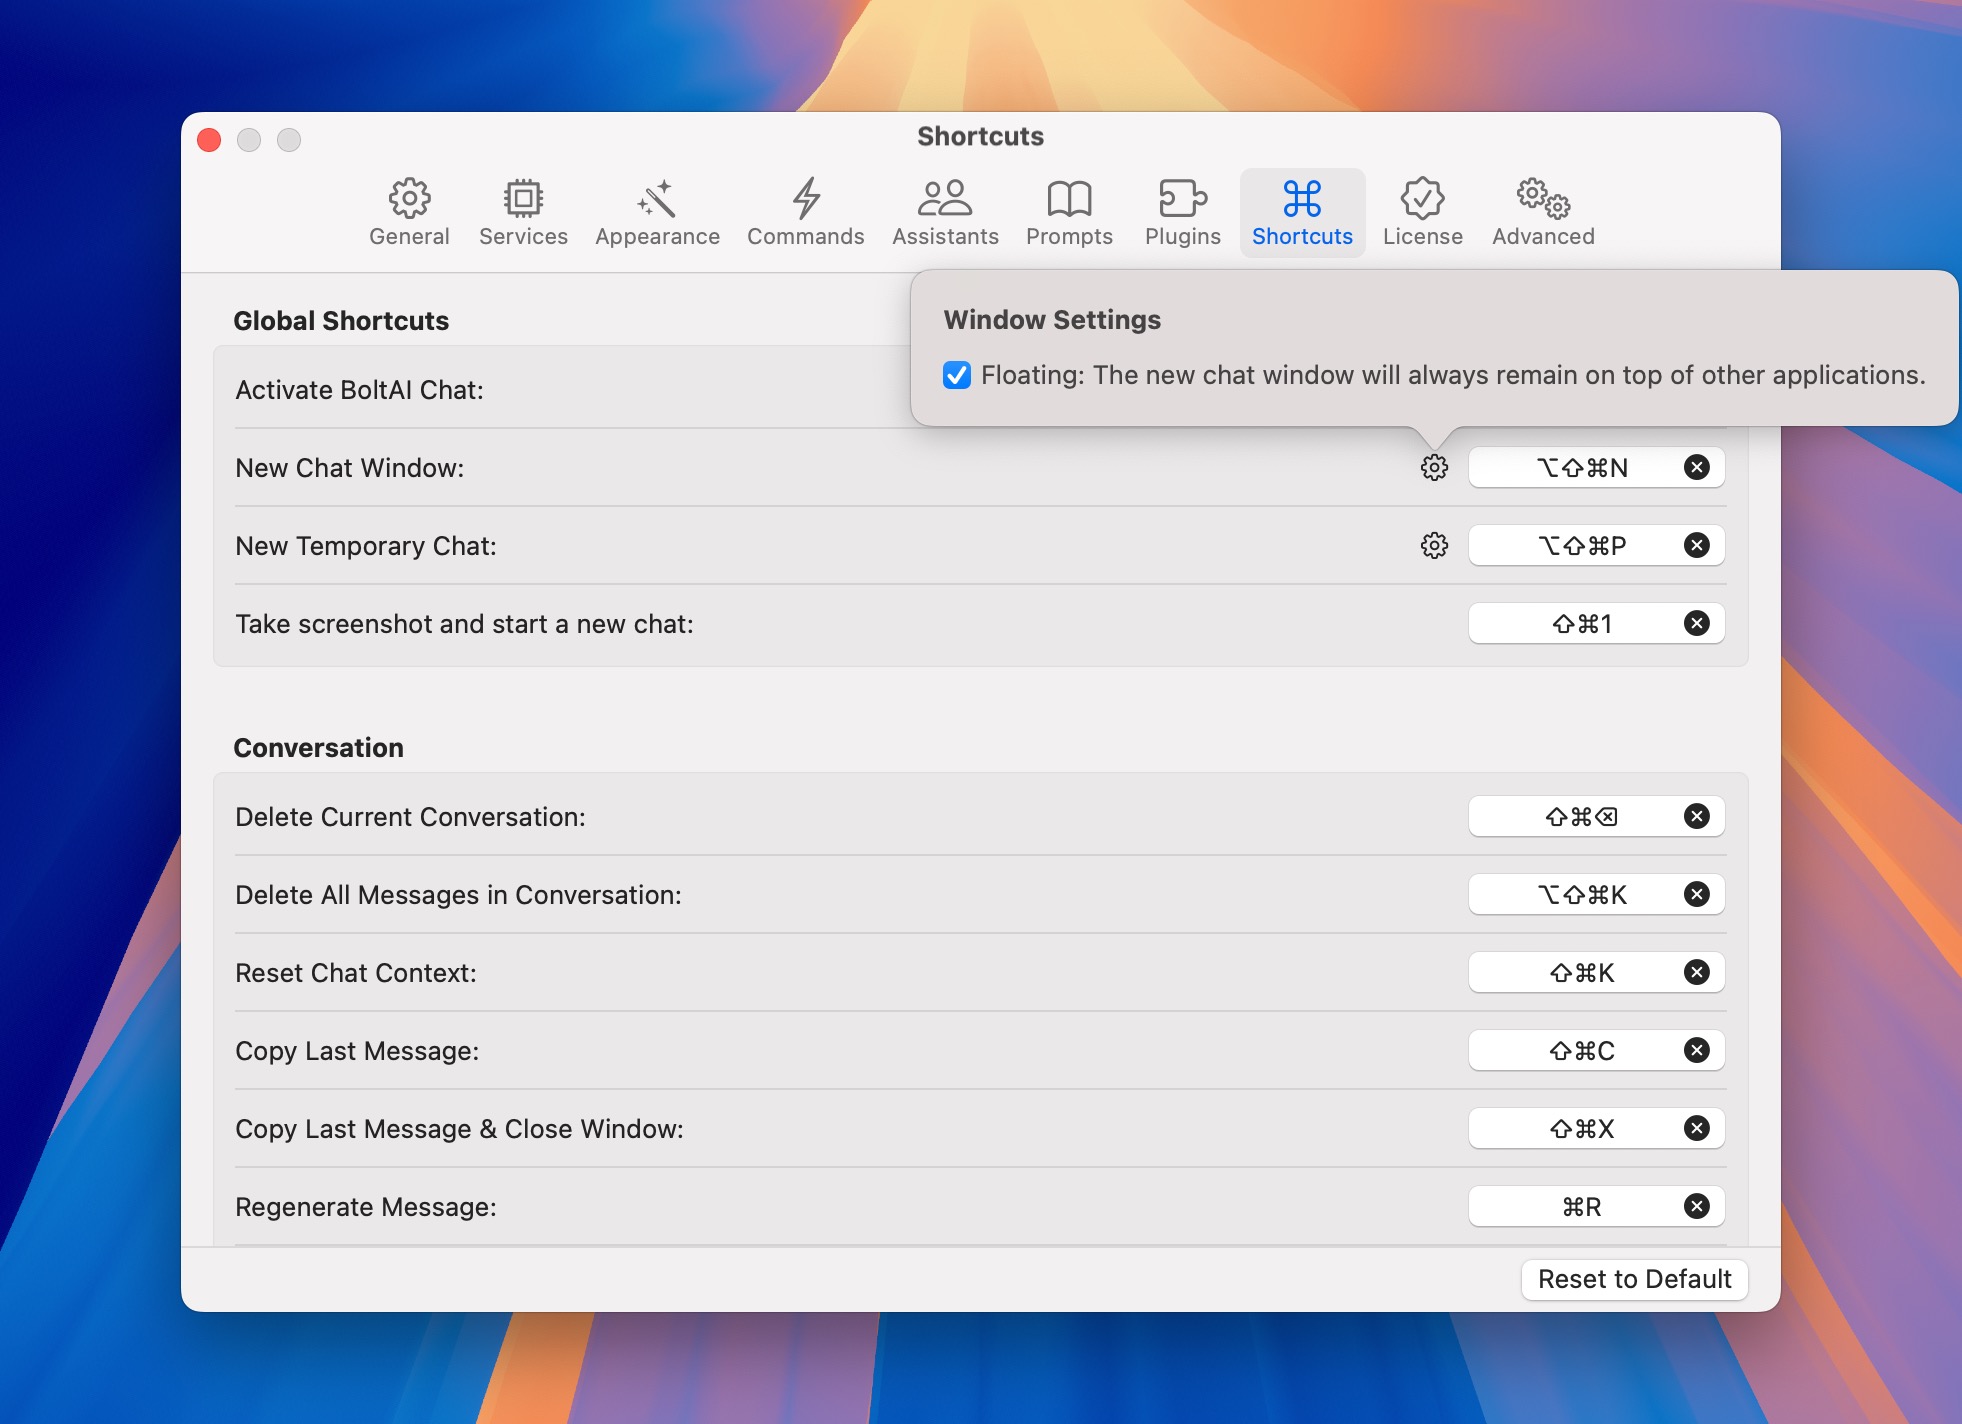
Task: Edit the New Temporary Chat shortcut field
Action: [x=1580, y=545]
